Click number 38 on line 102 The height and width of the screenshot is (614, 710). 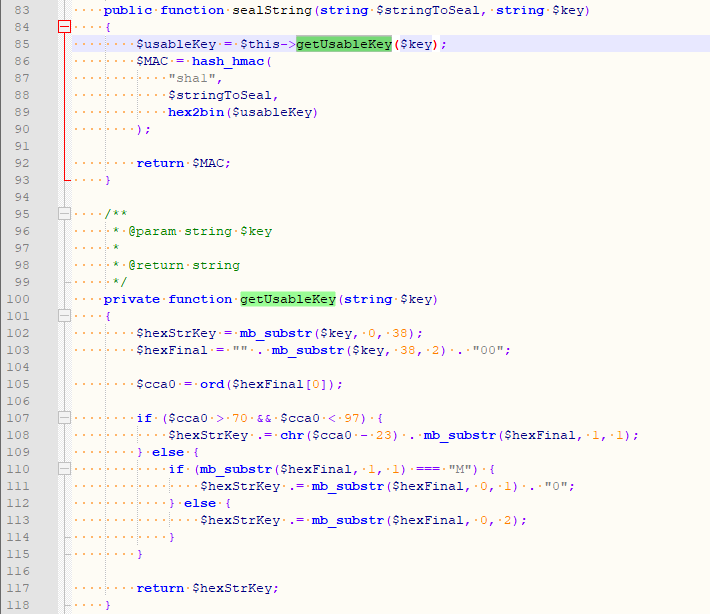[x=399, y=333]
